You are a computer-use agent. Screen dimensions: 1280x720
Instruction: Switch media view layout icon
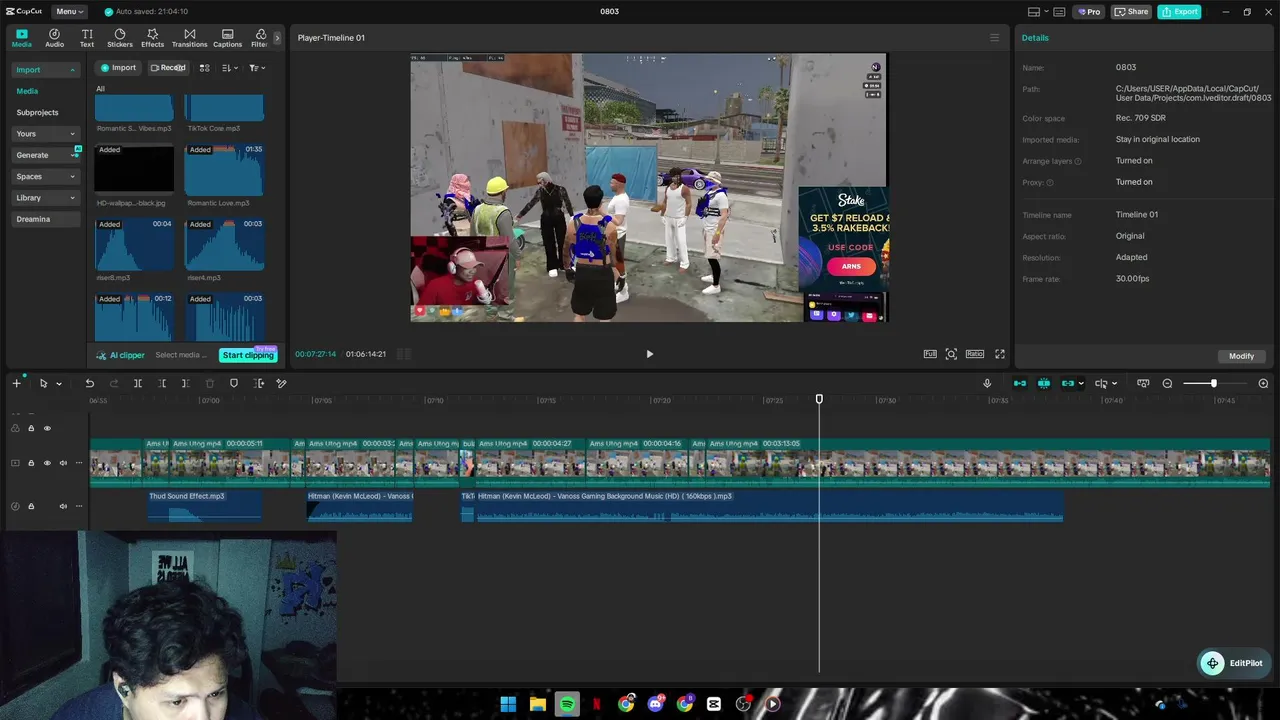coord(204,68)
